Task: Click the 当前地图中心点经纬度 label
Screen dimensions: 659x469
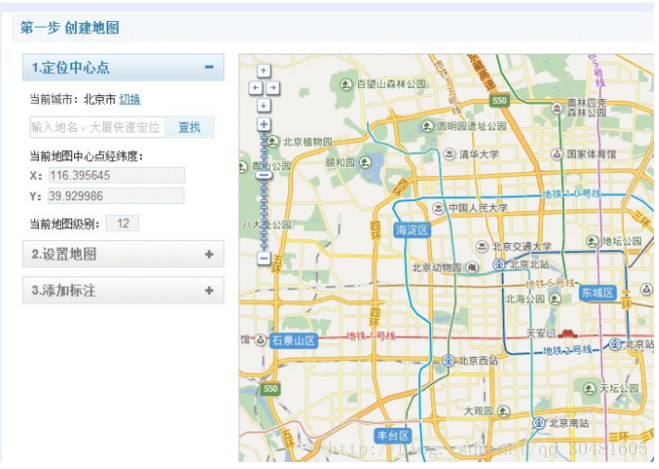Action: point(86,157)
